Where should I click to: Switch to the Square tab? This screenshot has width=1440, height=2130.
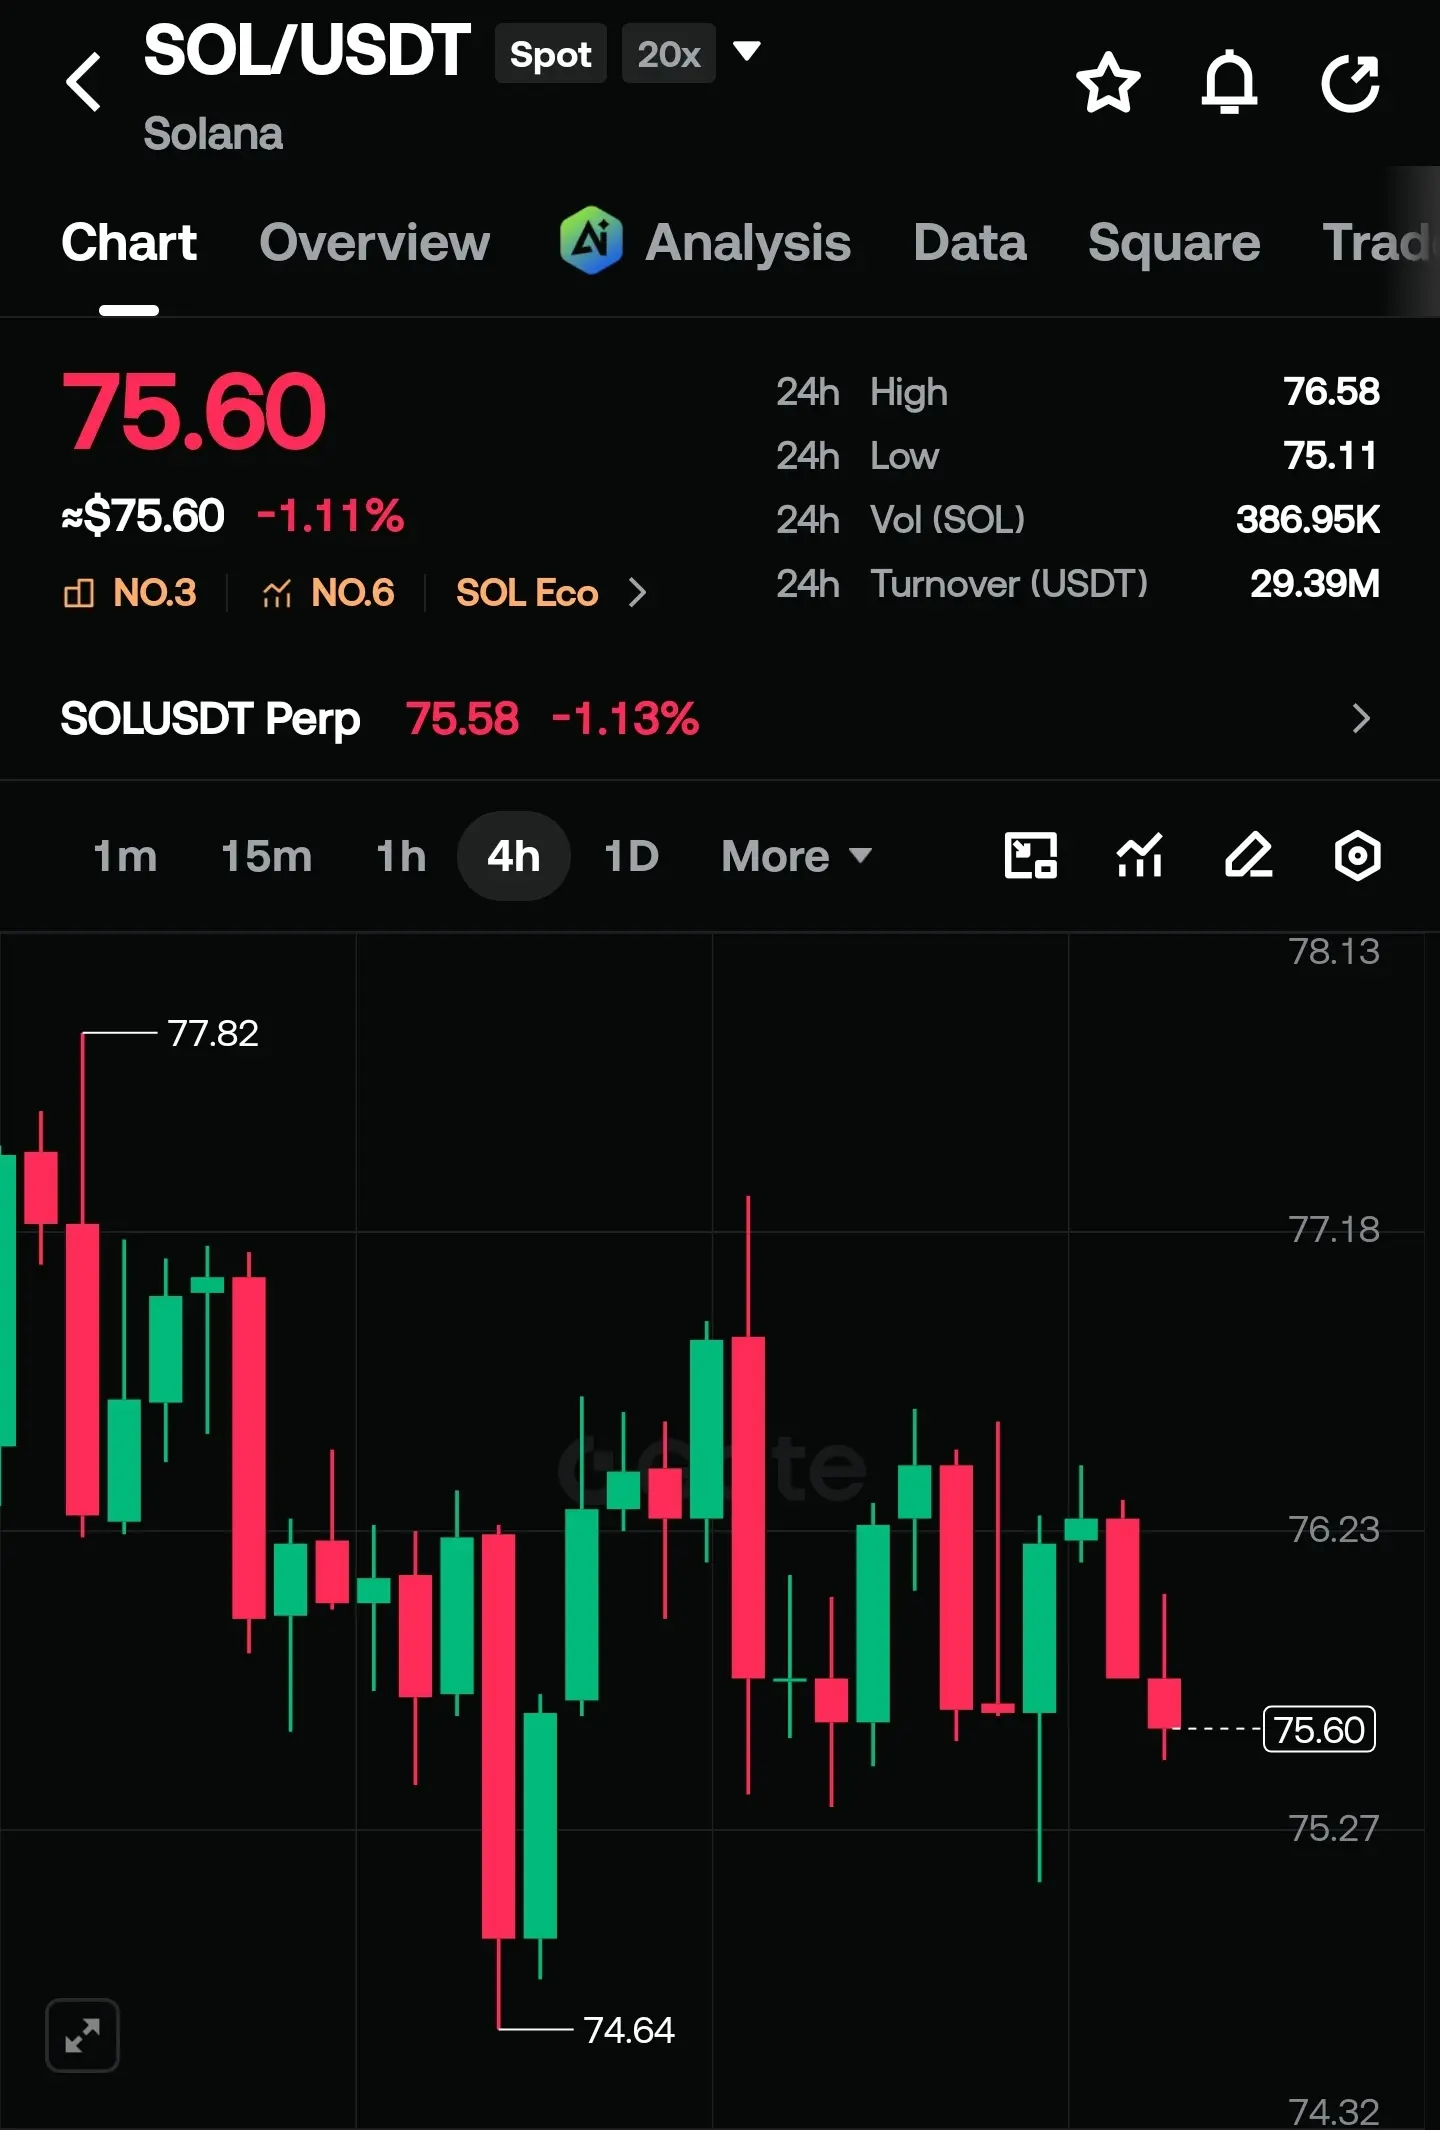[1174, 242]
